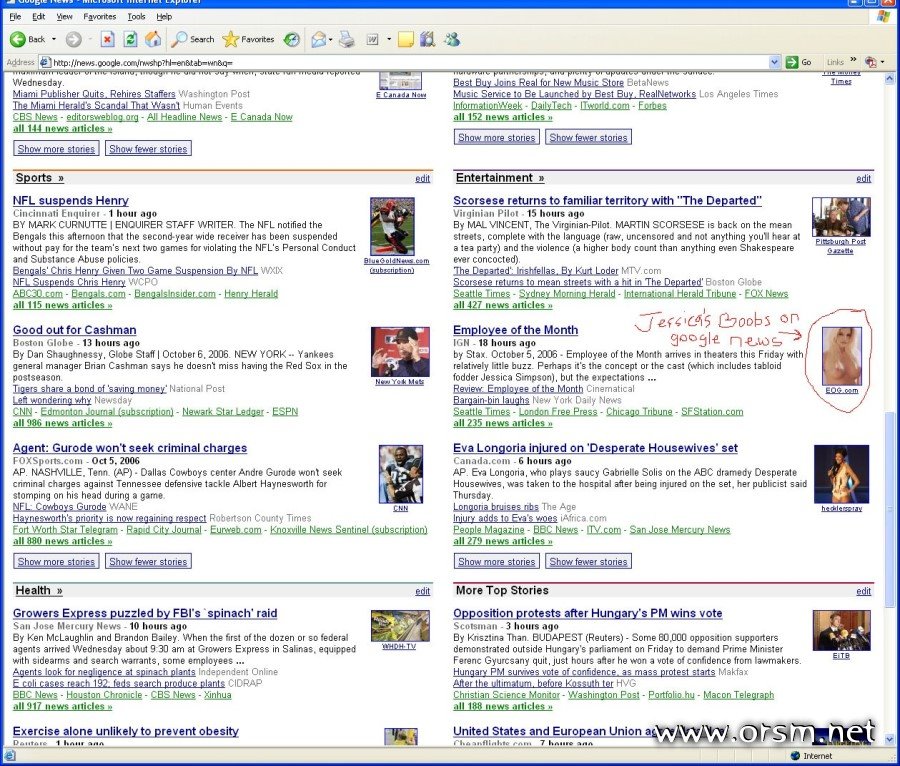Launch Messenger from the toolbar icon
The height and width of the screenshot is (766, 900).
(x=452, y=39)
